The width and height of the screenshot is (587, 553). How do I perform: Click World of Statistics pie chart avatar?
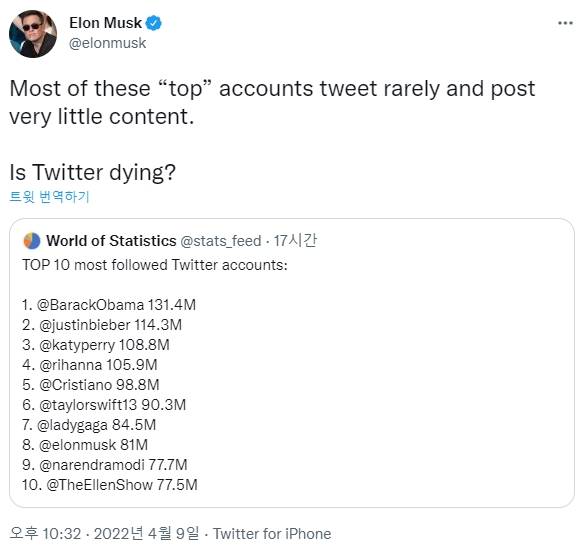coord(32,241)
